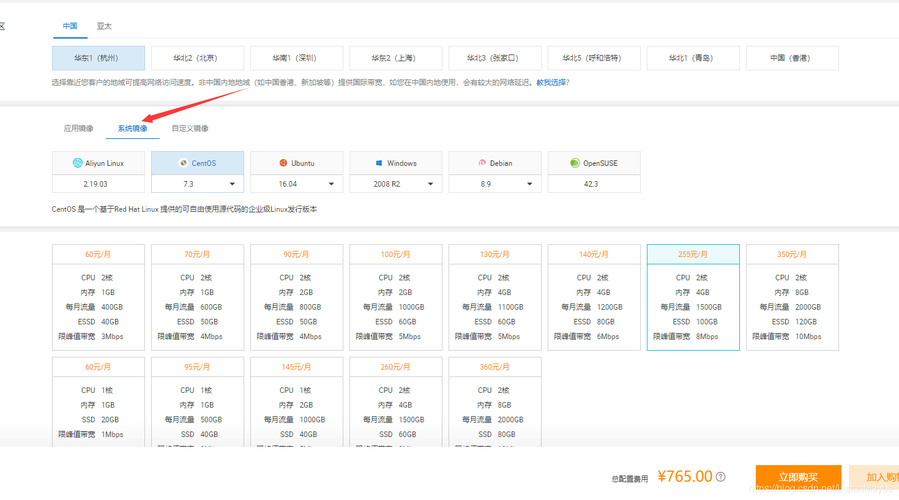Click the Ubuntu logo icon

tap(283, 163)
